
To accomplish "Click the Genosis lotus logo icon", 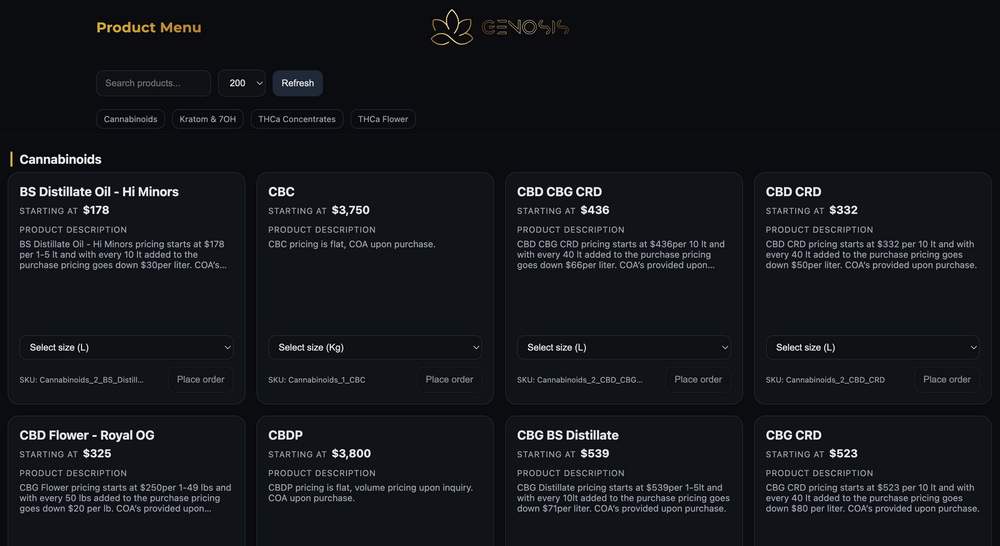I will (452, 28).
